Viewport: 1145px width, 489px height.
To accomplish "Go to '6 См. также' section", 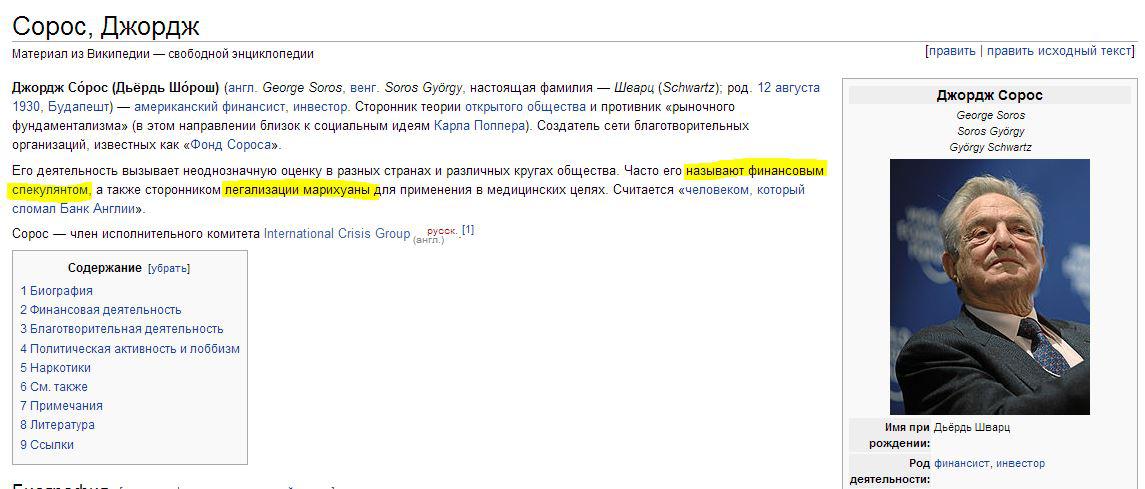I will coord(54,387).
